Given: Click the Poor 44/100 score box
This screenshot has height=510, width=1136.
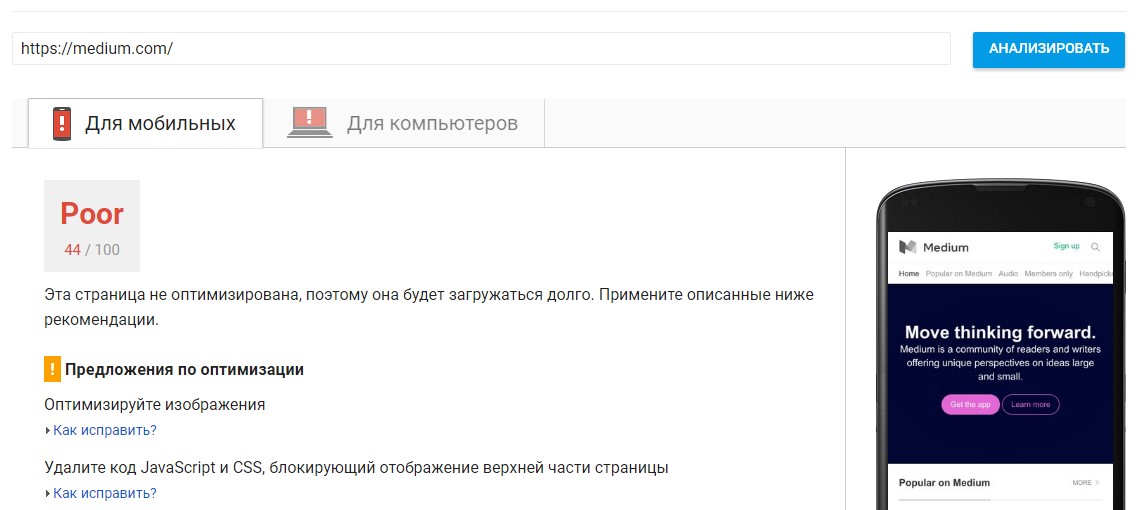Looking at the screenshot, I should point(92,226).
